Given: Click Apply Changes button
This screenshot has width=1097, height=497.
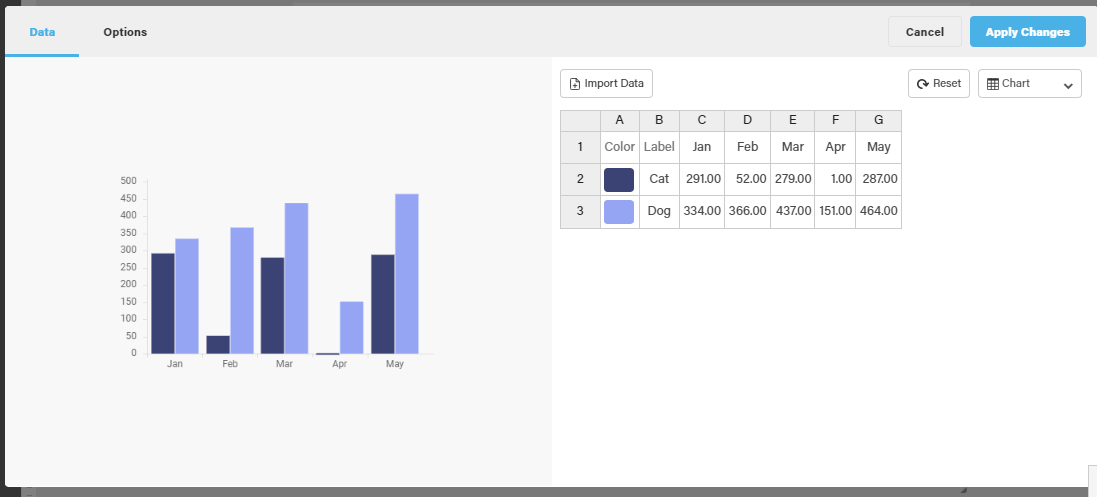Looking at the screenshot, I should tap(1028, 32).
